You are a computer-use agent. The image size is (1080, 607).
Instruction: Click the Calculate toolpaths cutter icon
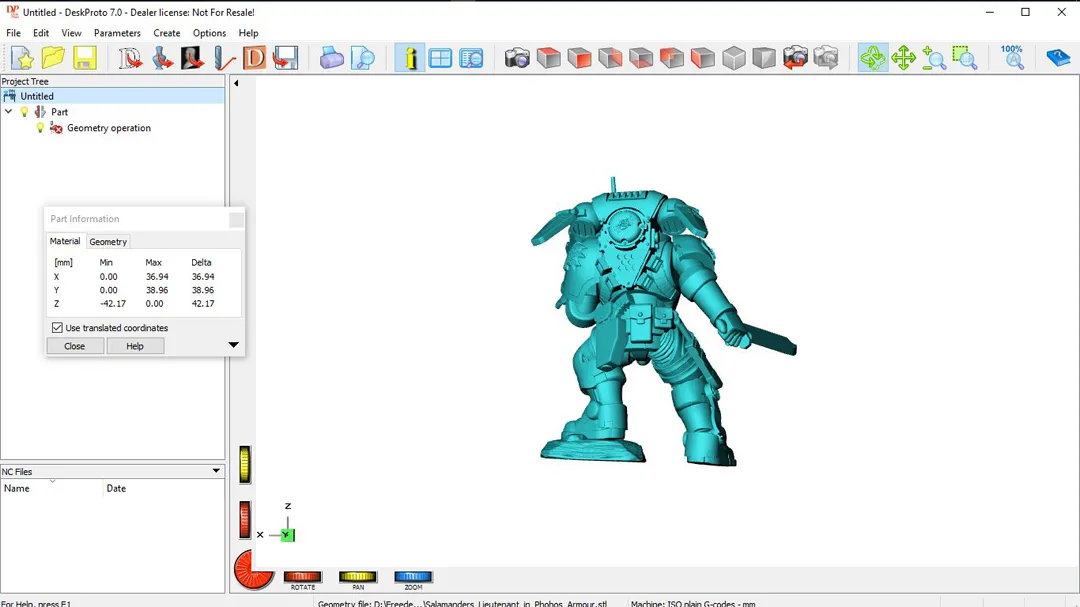click(223, 59)
